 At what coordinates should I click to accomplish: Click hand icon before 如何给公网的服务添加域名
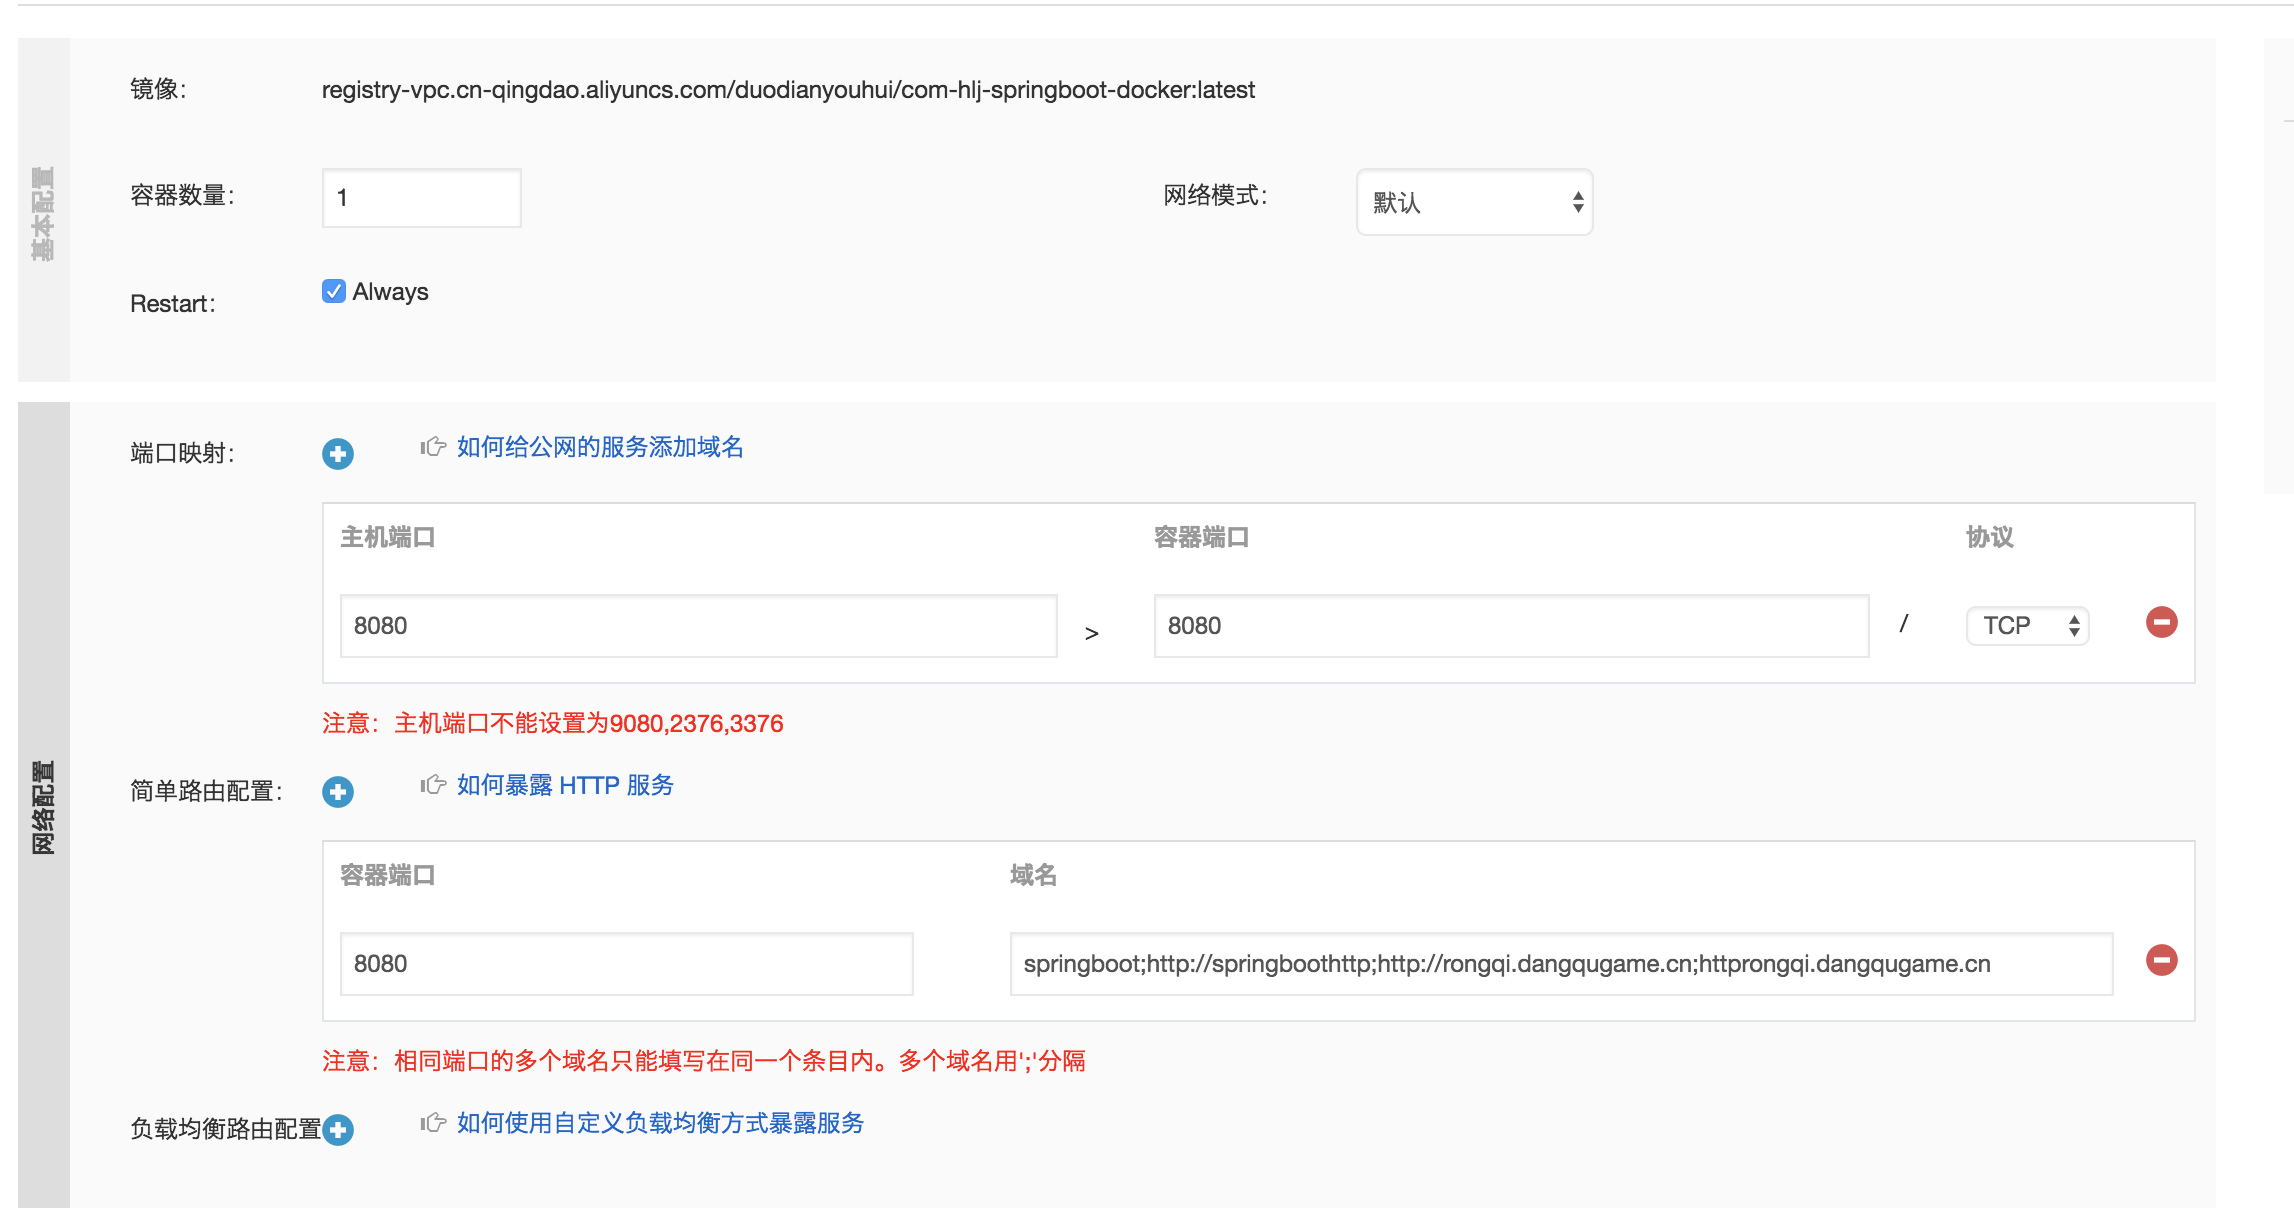pyautogui.click(x=433, y=447)
